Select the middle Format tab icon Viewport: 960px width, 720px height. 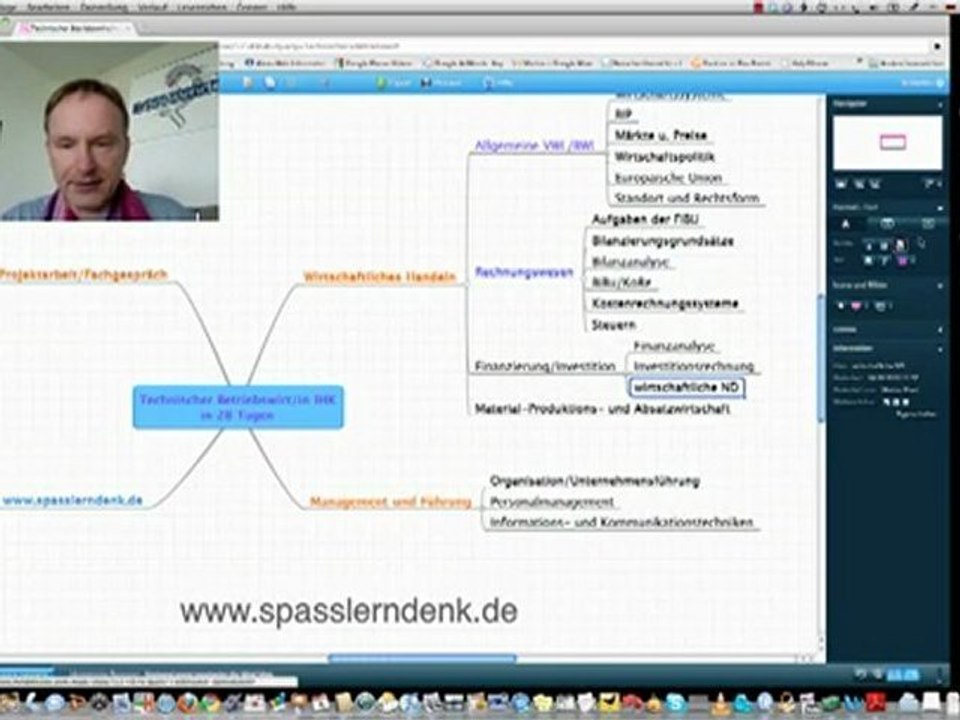coord(887,224)
